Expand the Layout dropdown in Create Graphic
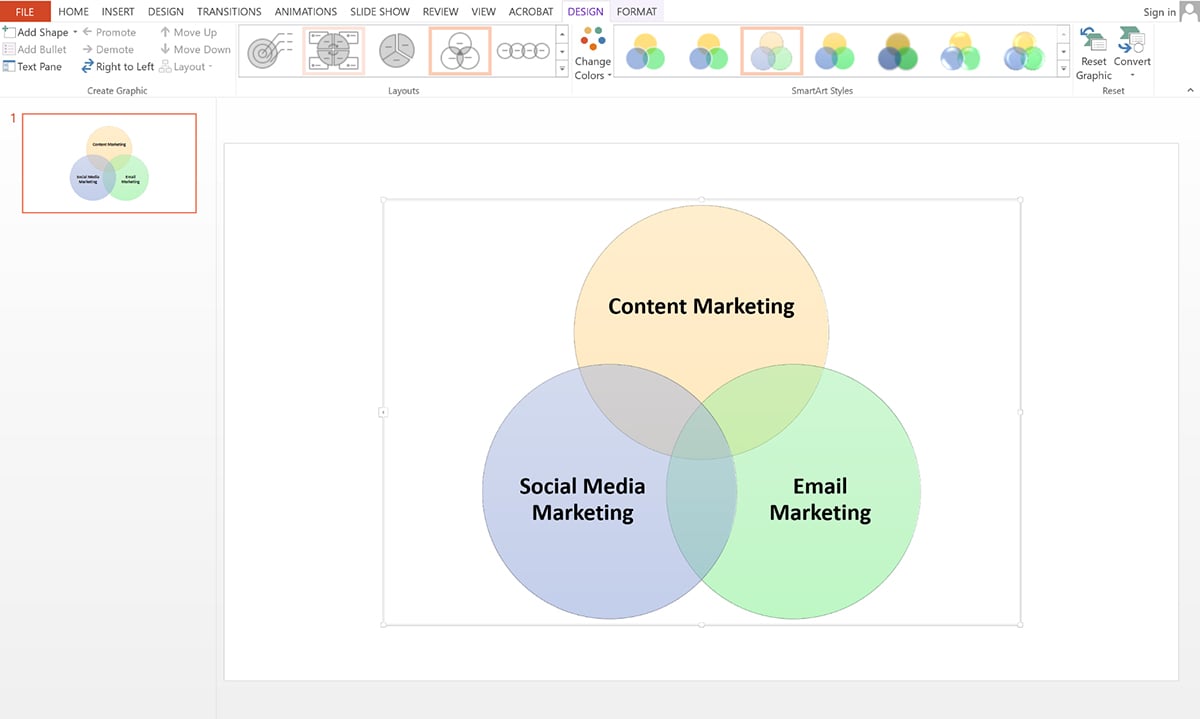 point(212,66)
